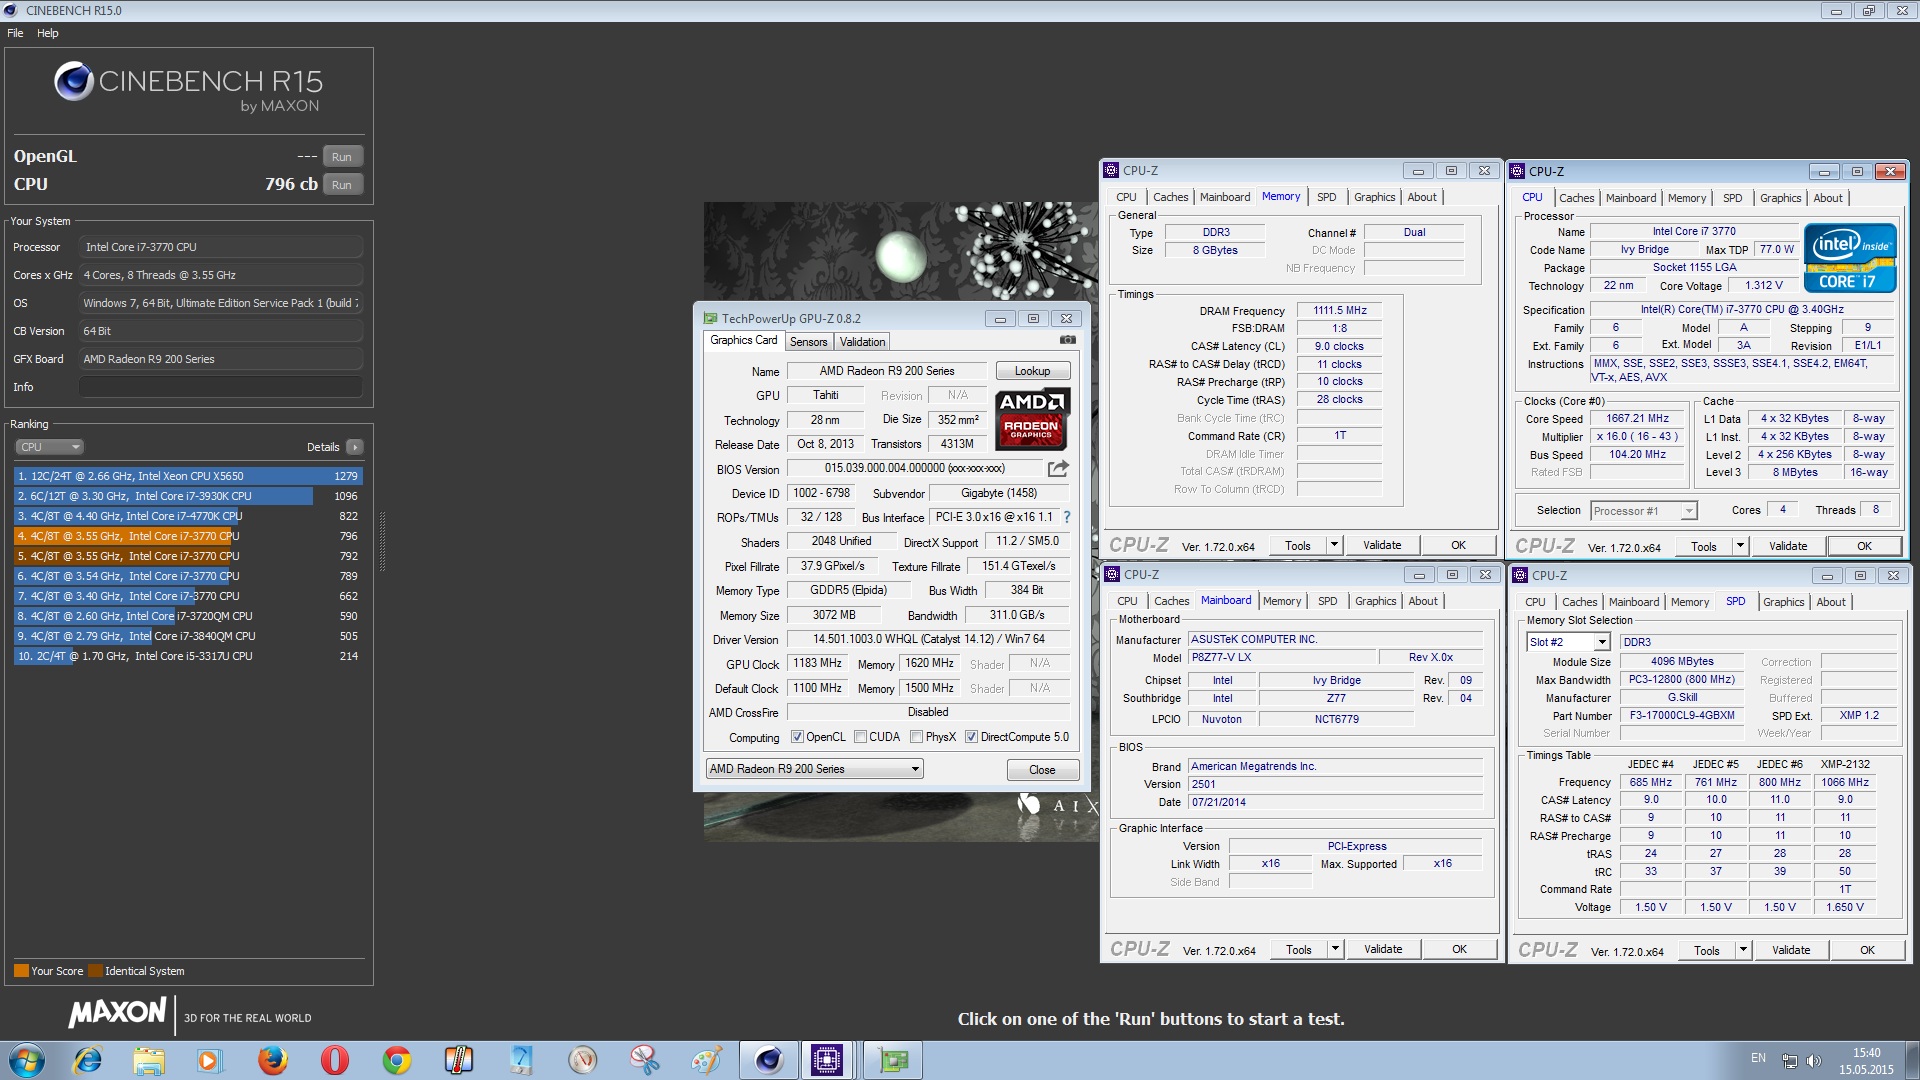The height and width of the screenshot is (1080, 1920).
Task: Click the EN language indicator
Action: [1758, 1058]
